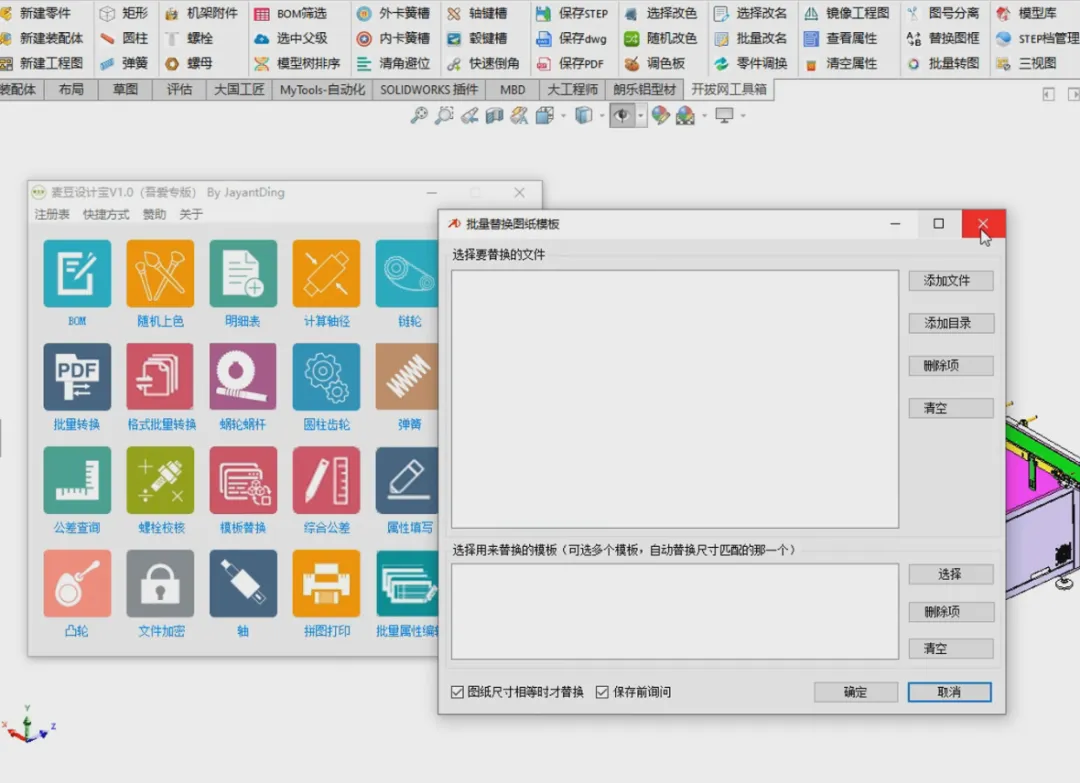Click the 取消 button

949,692
